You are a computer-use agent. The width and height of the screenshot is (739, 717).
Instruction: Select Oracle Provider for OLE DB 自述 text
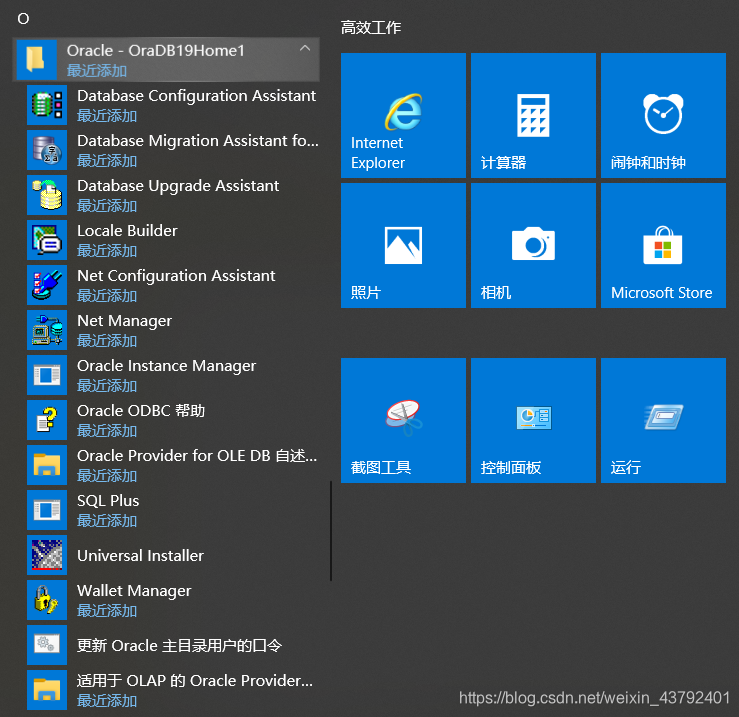197,456
